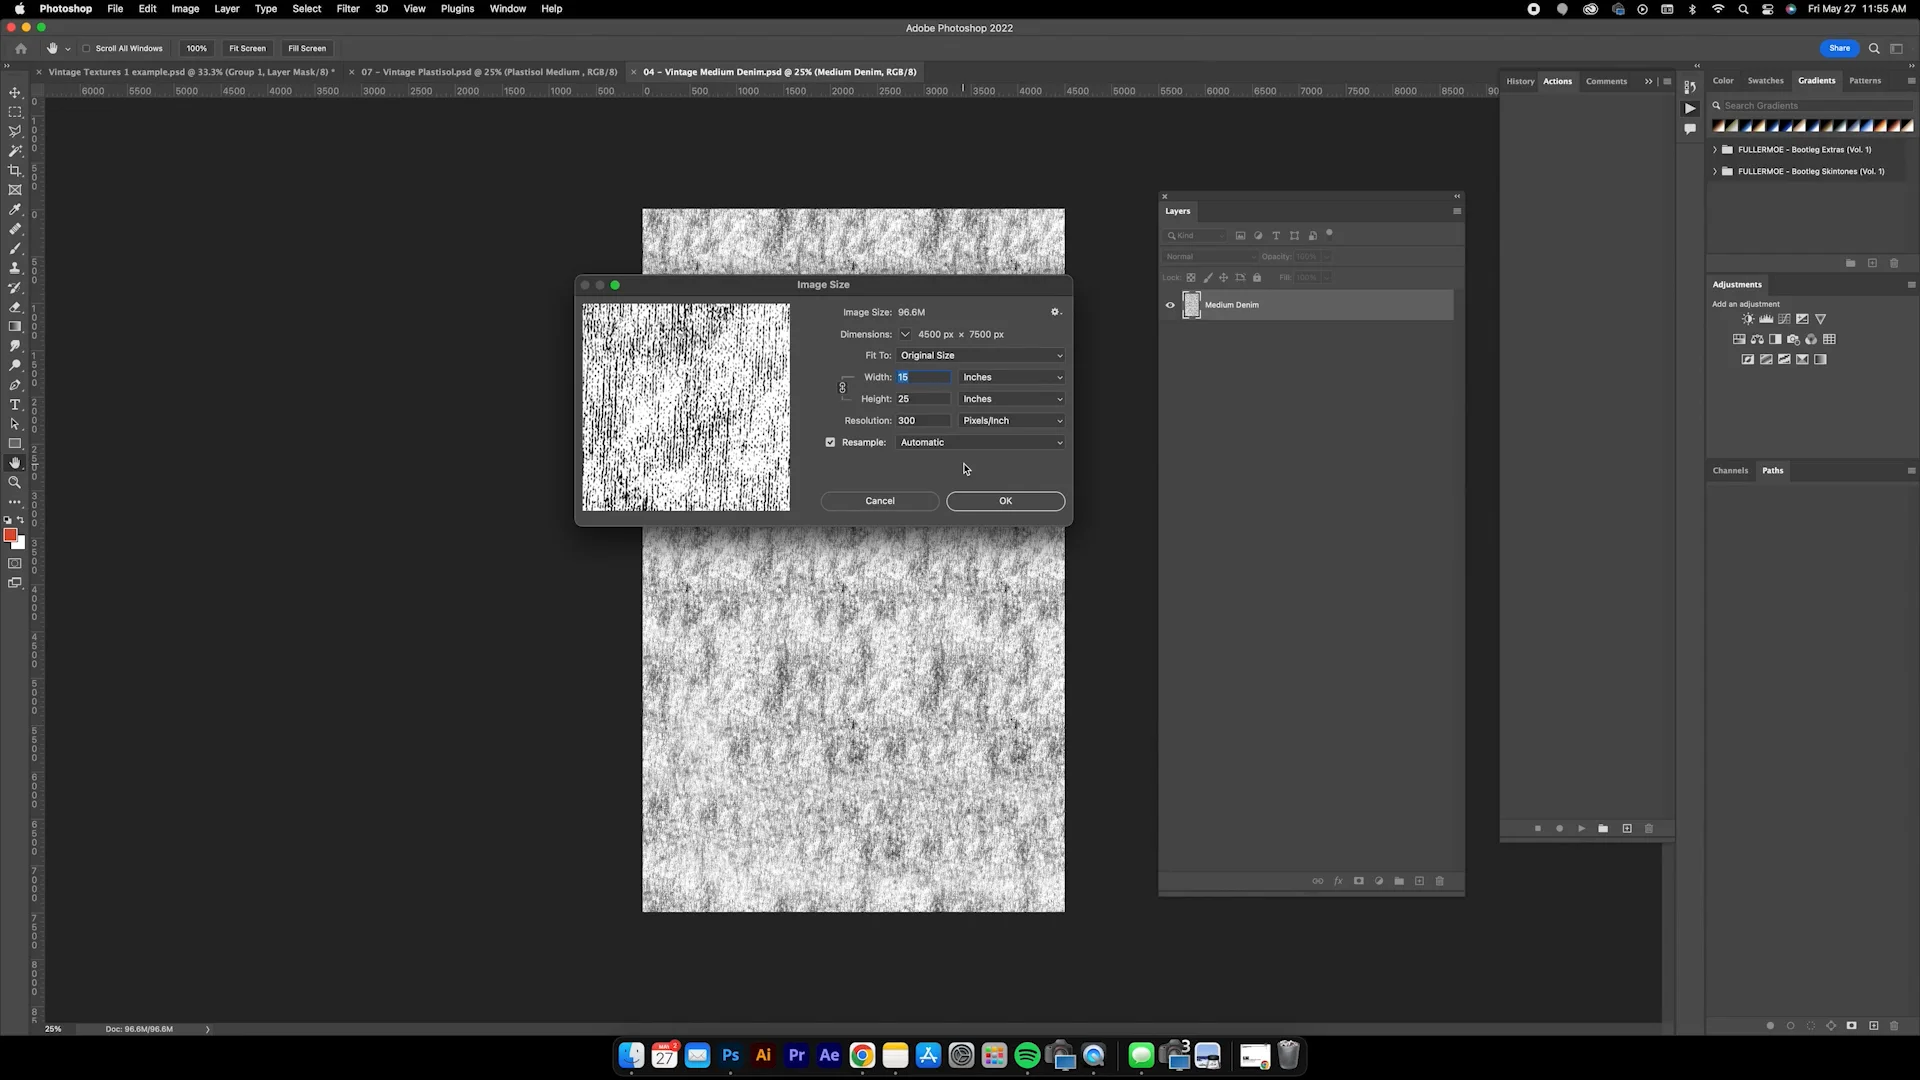
Task: Toggle the Resample checkbox
Action: pos(830,442)
